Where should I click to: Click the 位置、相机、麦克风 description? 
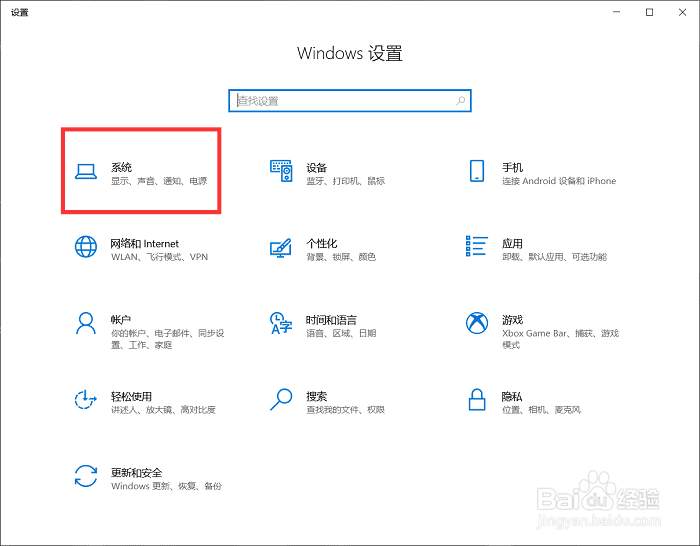point(542,410)
